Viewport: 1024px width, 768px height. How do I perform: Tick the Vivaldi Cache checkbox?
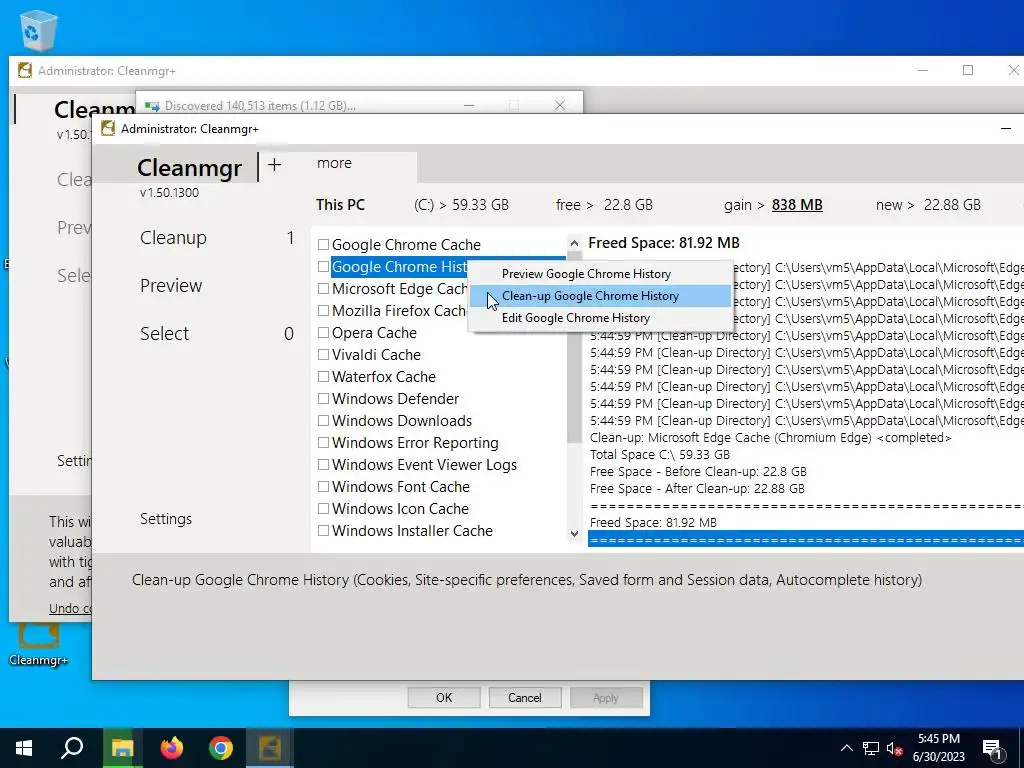point(323,355)
